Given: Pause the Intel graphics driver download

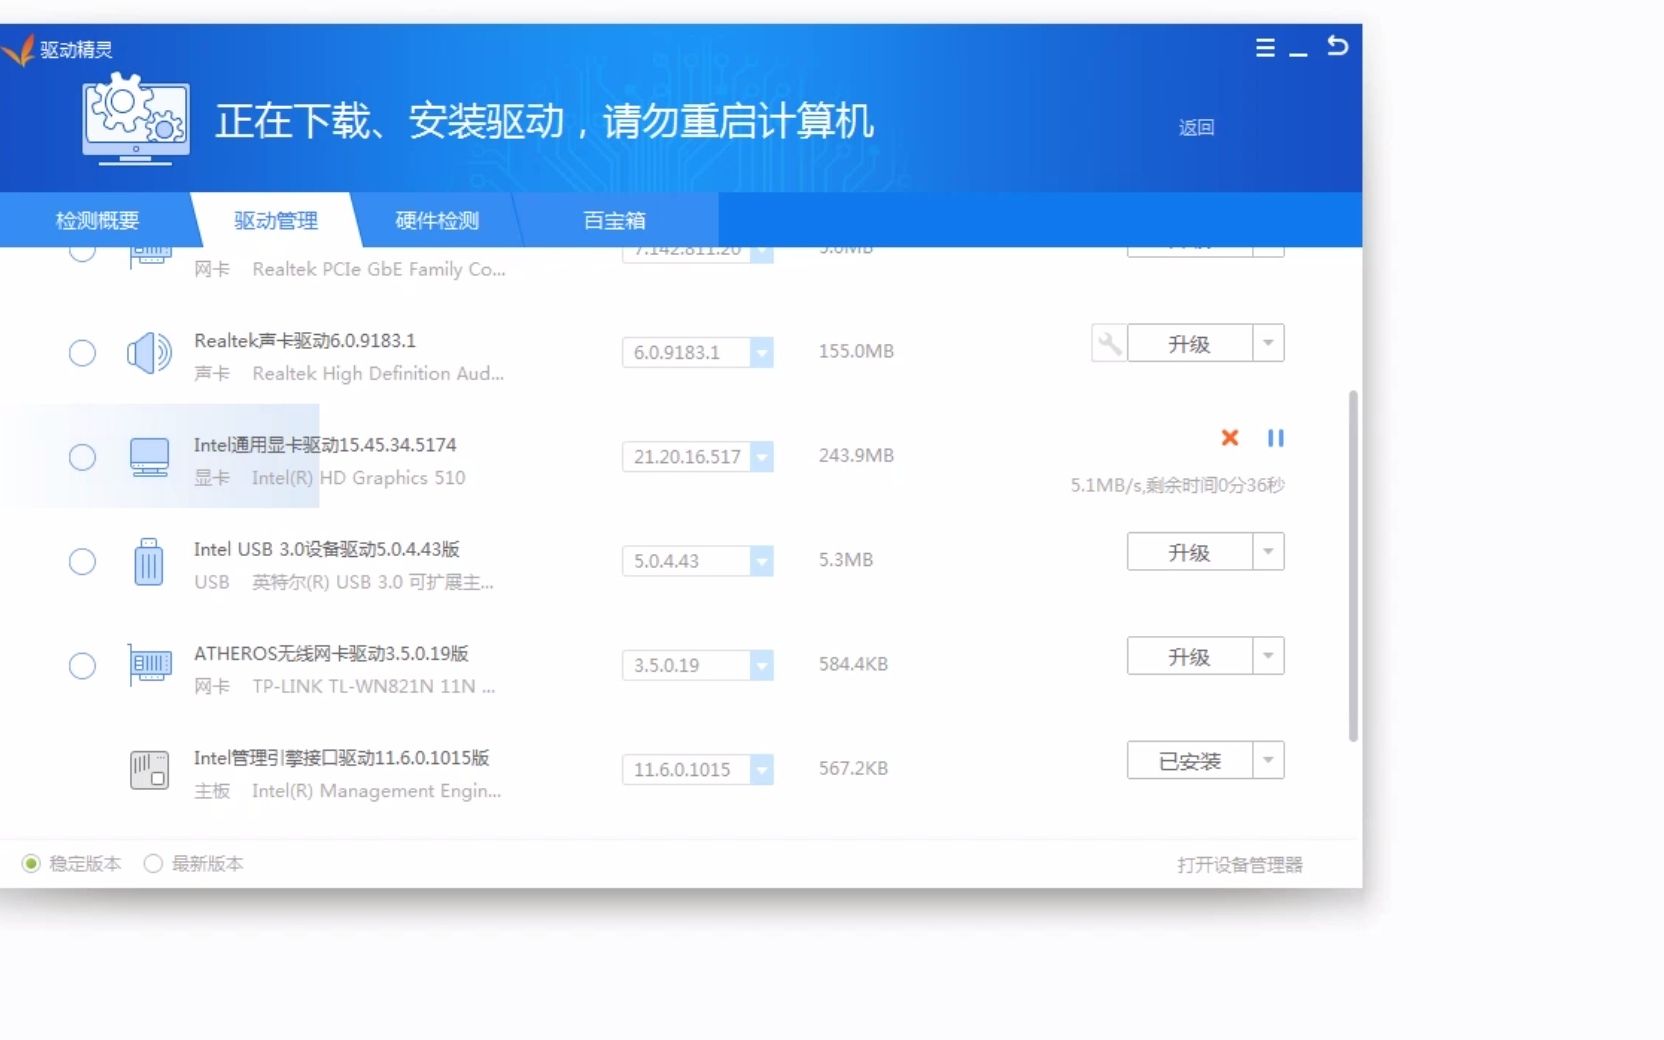Looking at the screenshot, I should [x=1275, y=437].
